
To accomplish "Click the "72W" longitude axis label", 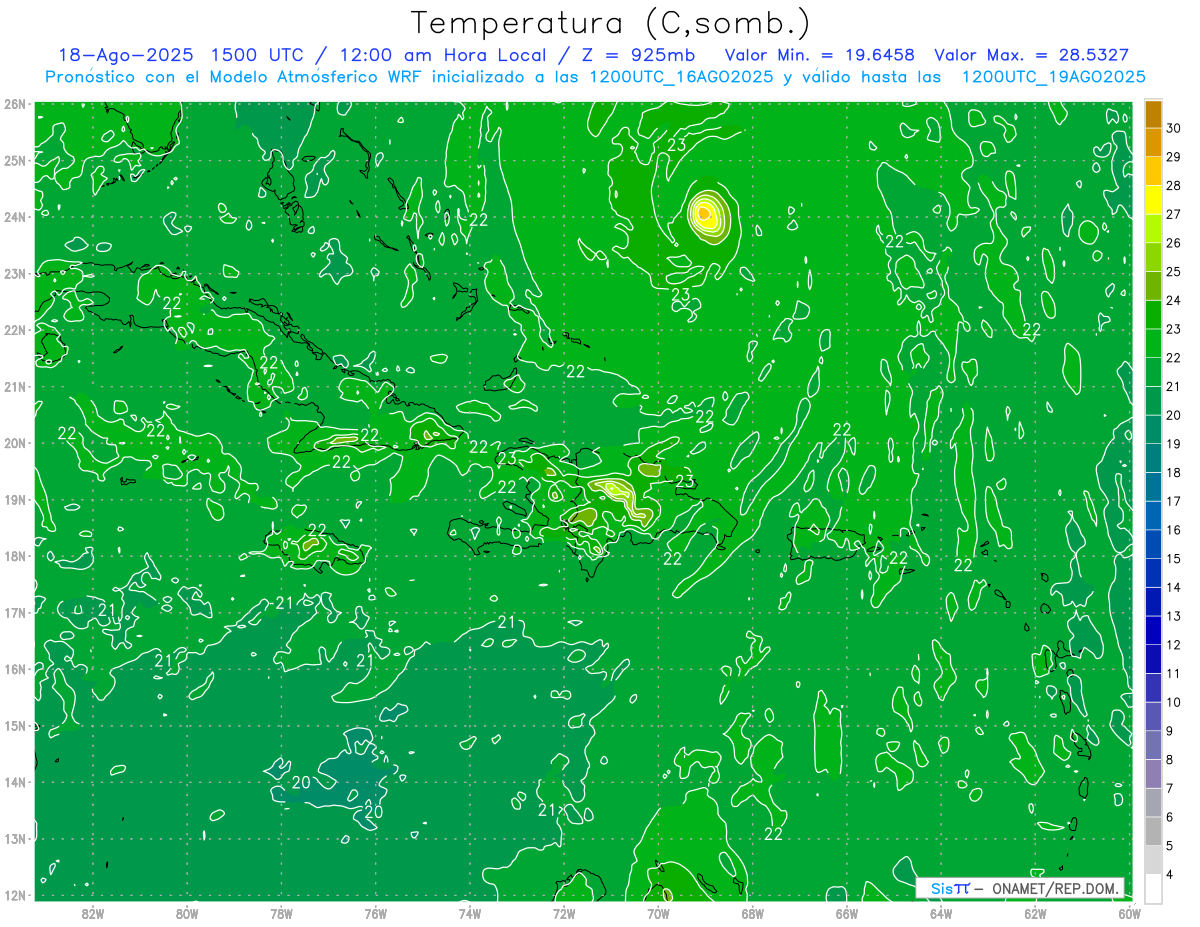I will pos(564,913).
